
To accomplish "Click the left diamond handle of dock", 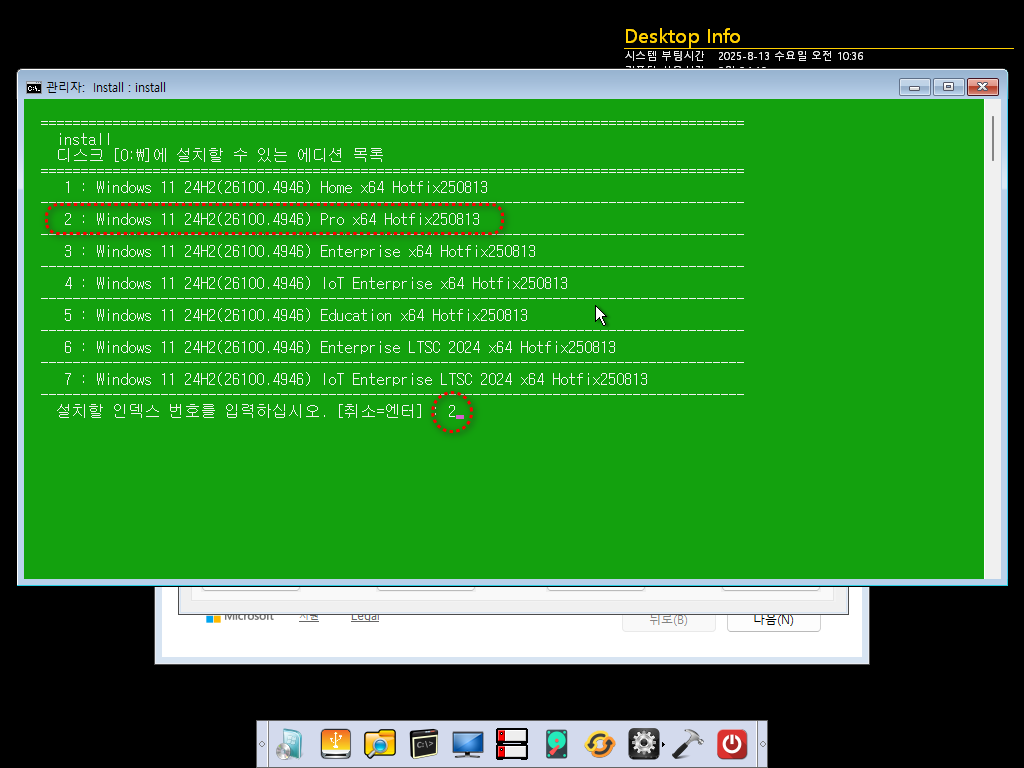I will point(262,744).
